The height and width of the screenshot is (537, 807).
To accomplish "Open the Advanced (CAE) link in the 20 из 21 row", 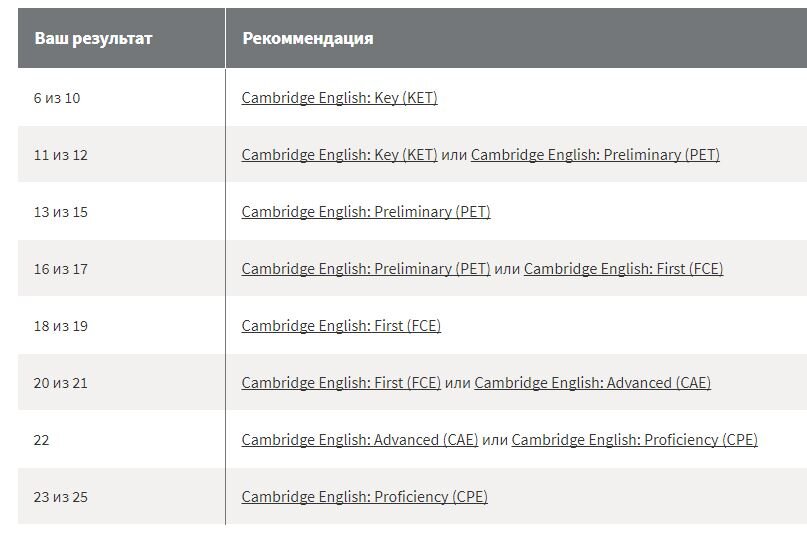I will pos(592,383).
